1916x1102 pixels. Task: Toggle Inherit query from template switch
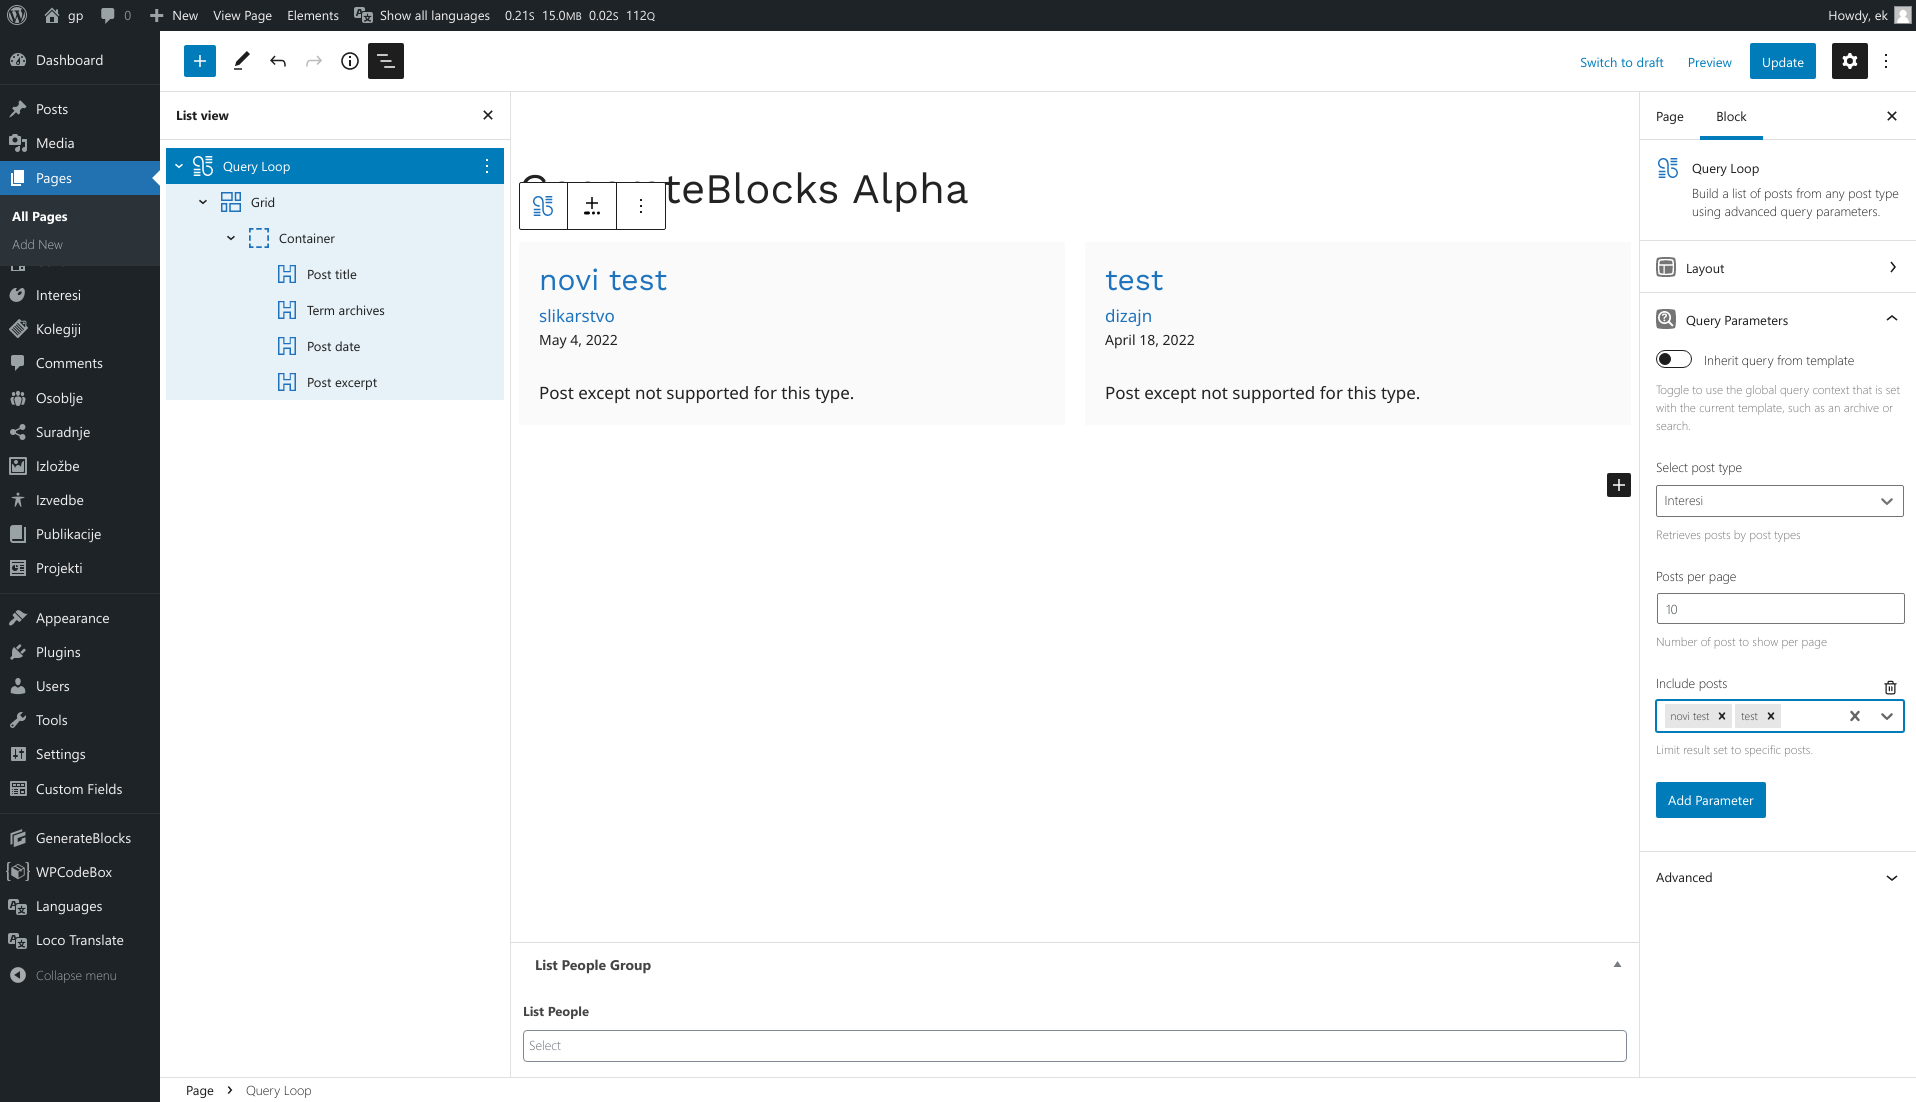(1674, 360)
